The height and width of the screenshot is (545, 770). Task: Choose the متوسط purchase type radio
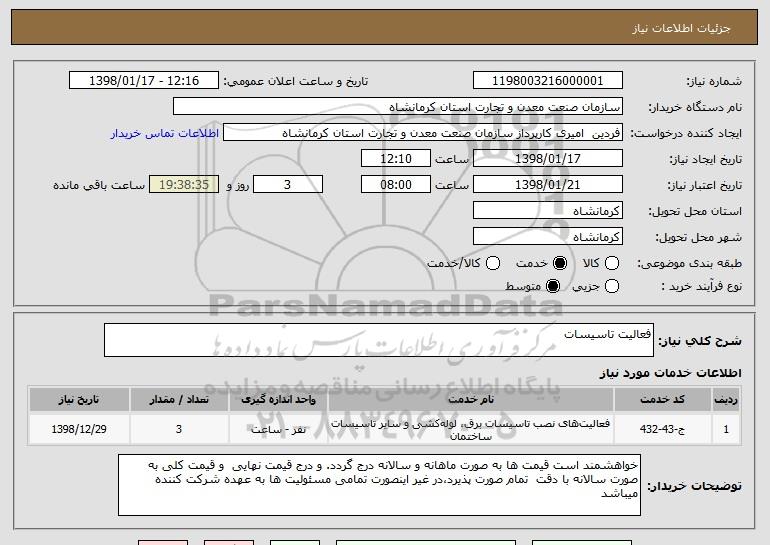point(553,286)
